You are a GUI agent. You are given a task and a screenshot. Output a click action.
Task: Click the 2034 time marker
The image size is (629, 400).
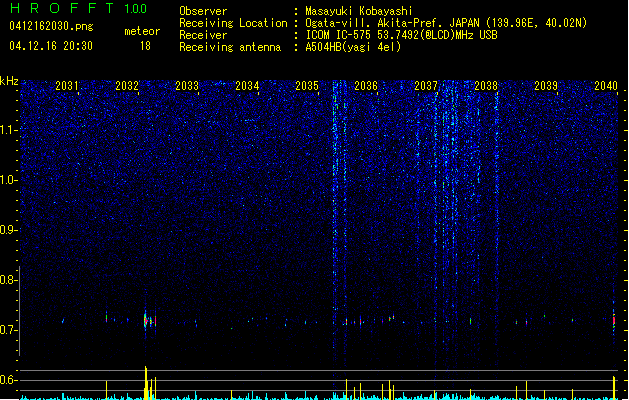coord(247,86)
